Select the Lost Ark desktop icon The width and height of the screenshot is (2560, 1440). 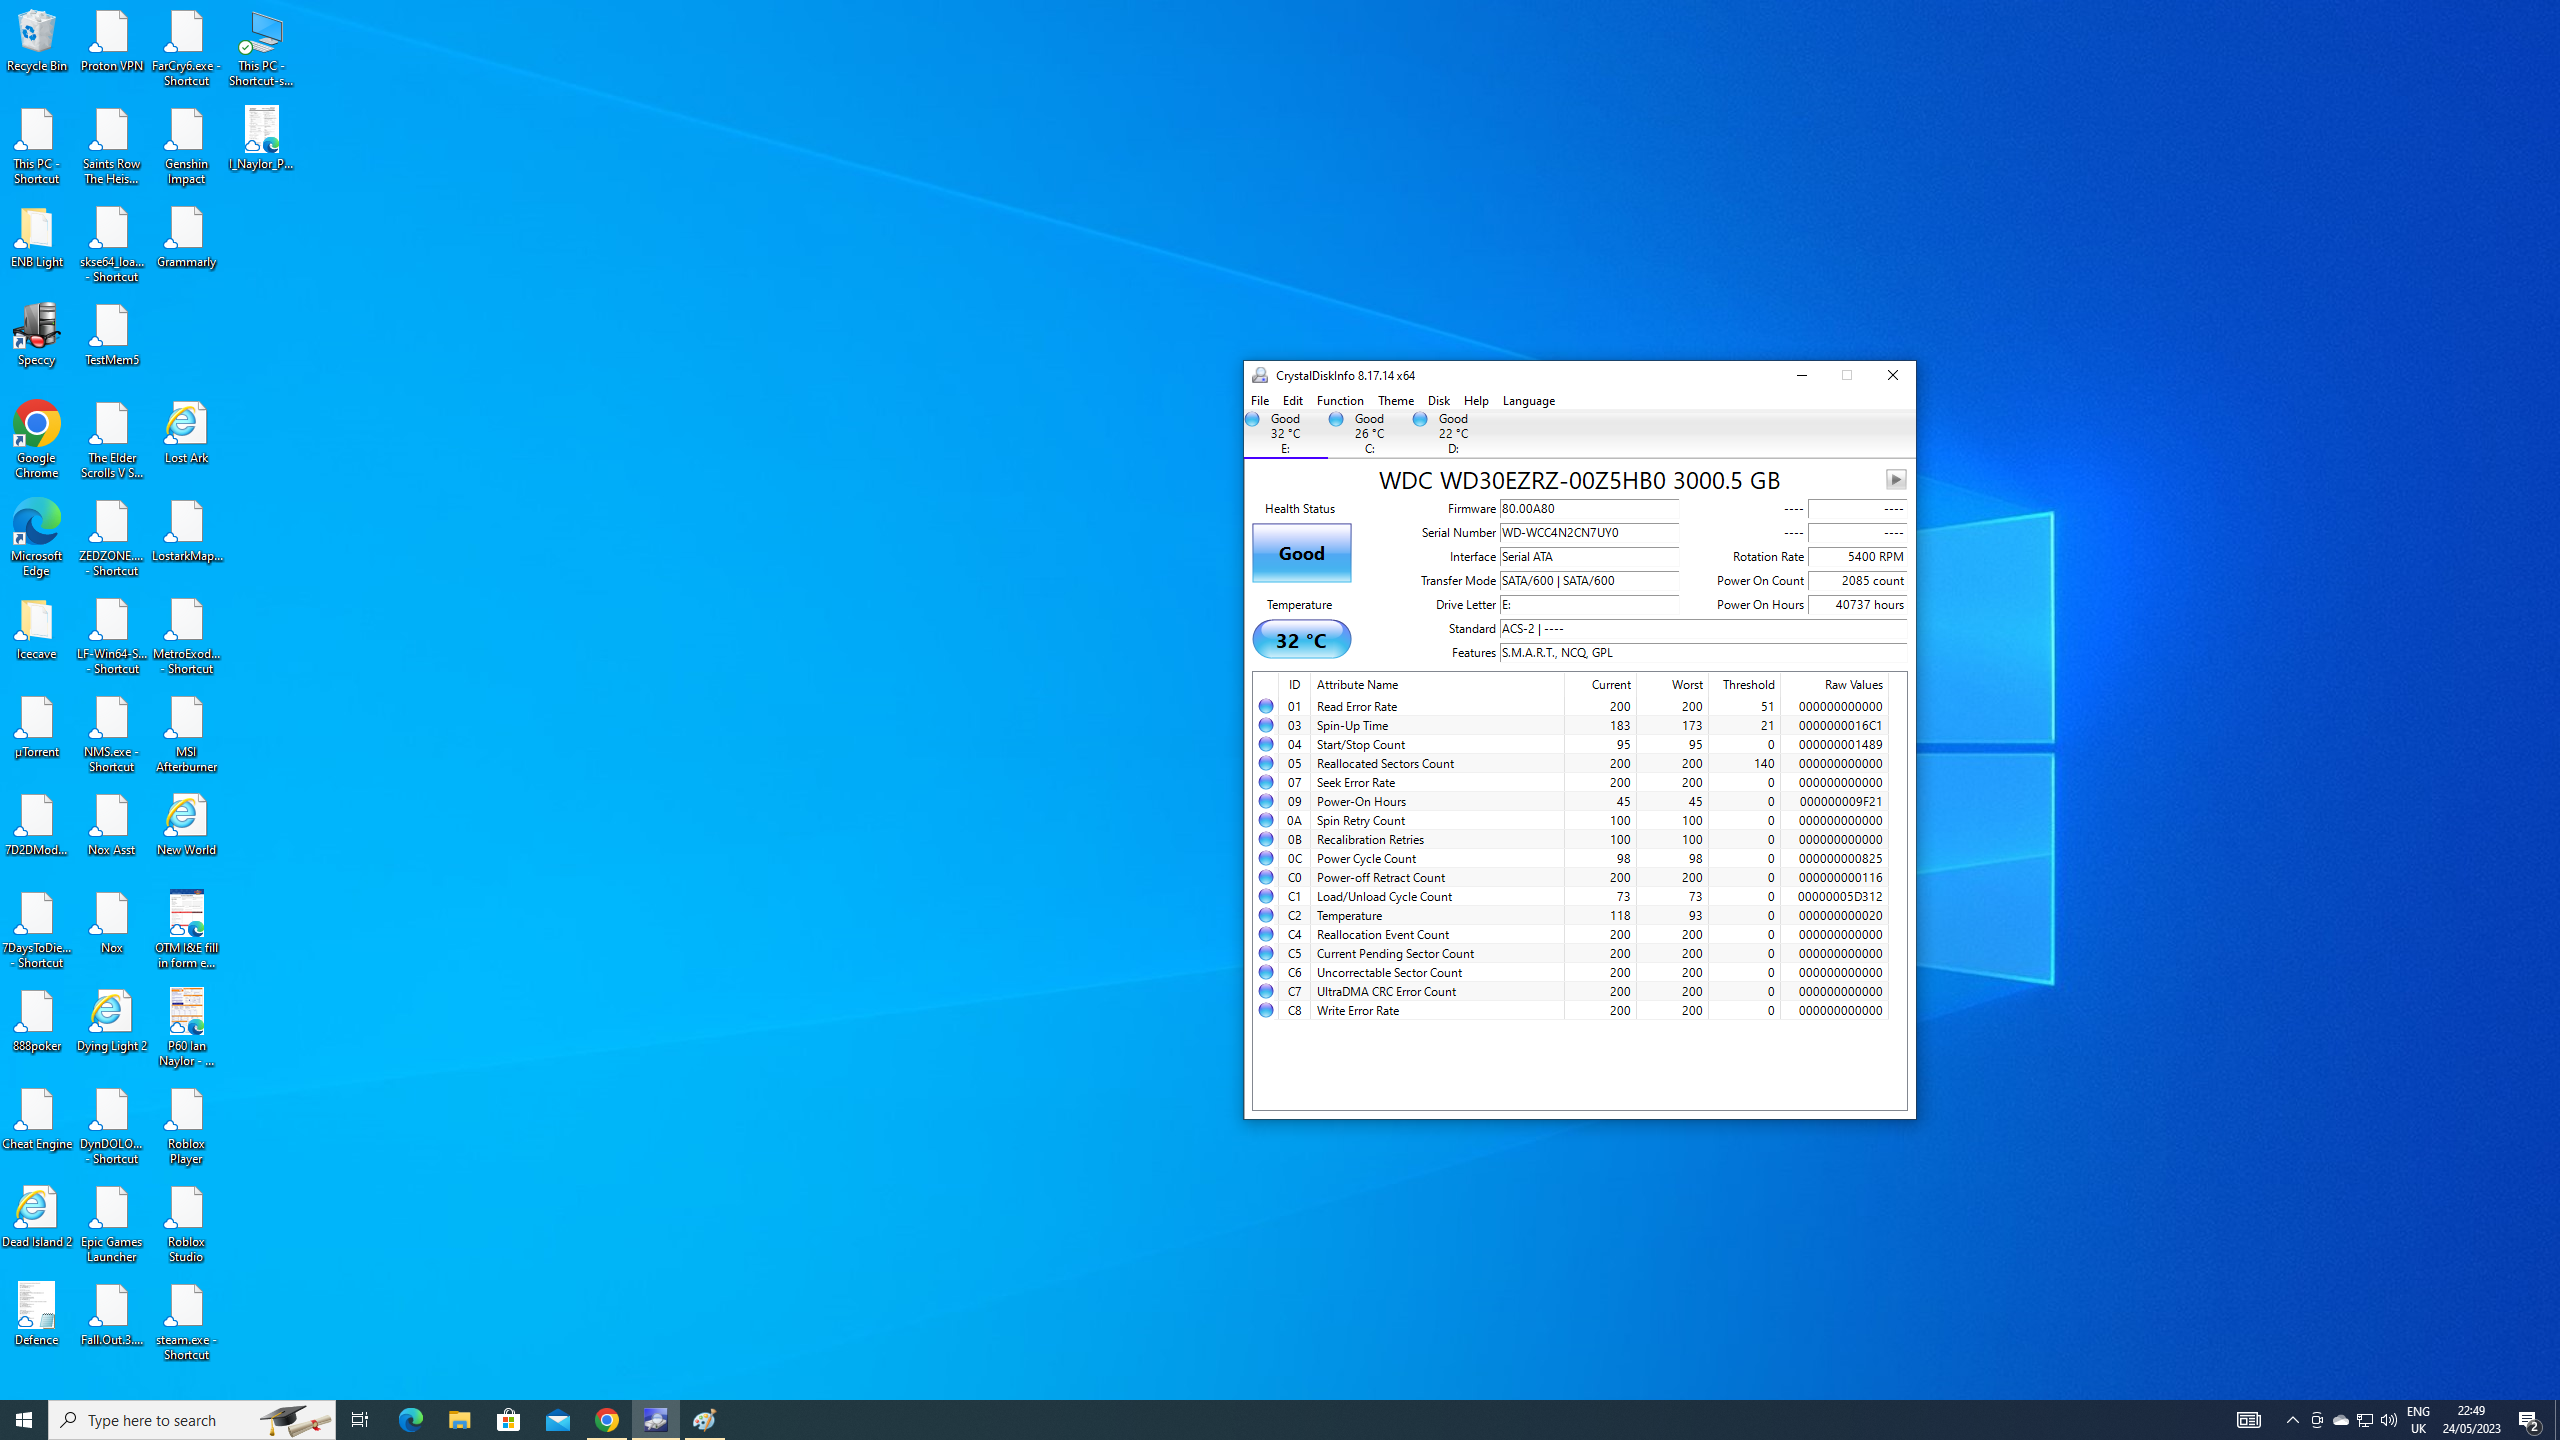(x=186, y=434)
